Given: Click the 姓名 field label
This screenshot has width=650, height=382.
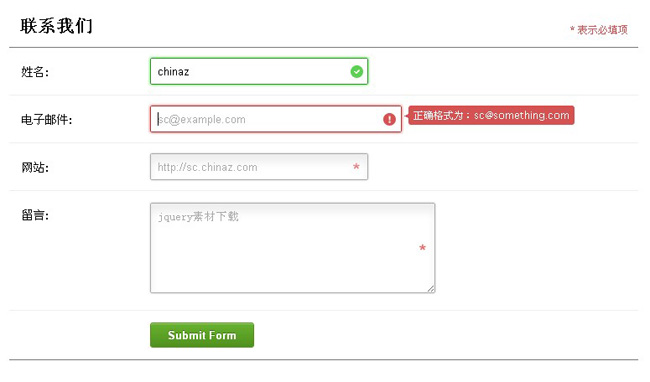Looking at the screenshot, I should point(35,72).
